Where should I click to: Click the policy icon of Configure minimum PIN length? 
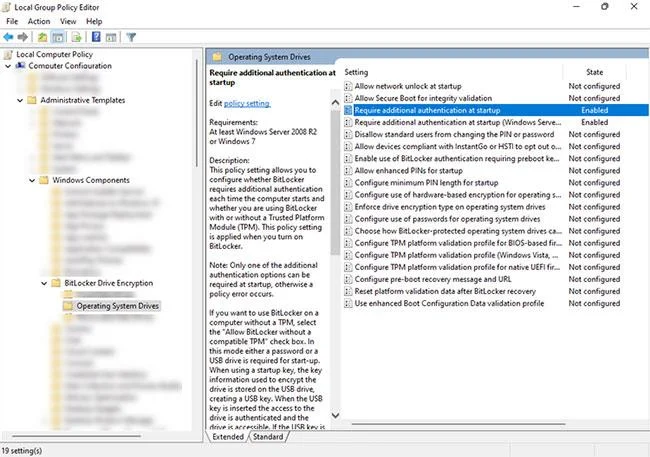pos(348,183)
